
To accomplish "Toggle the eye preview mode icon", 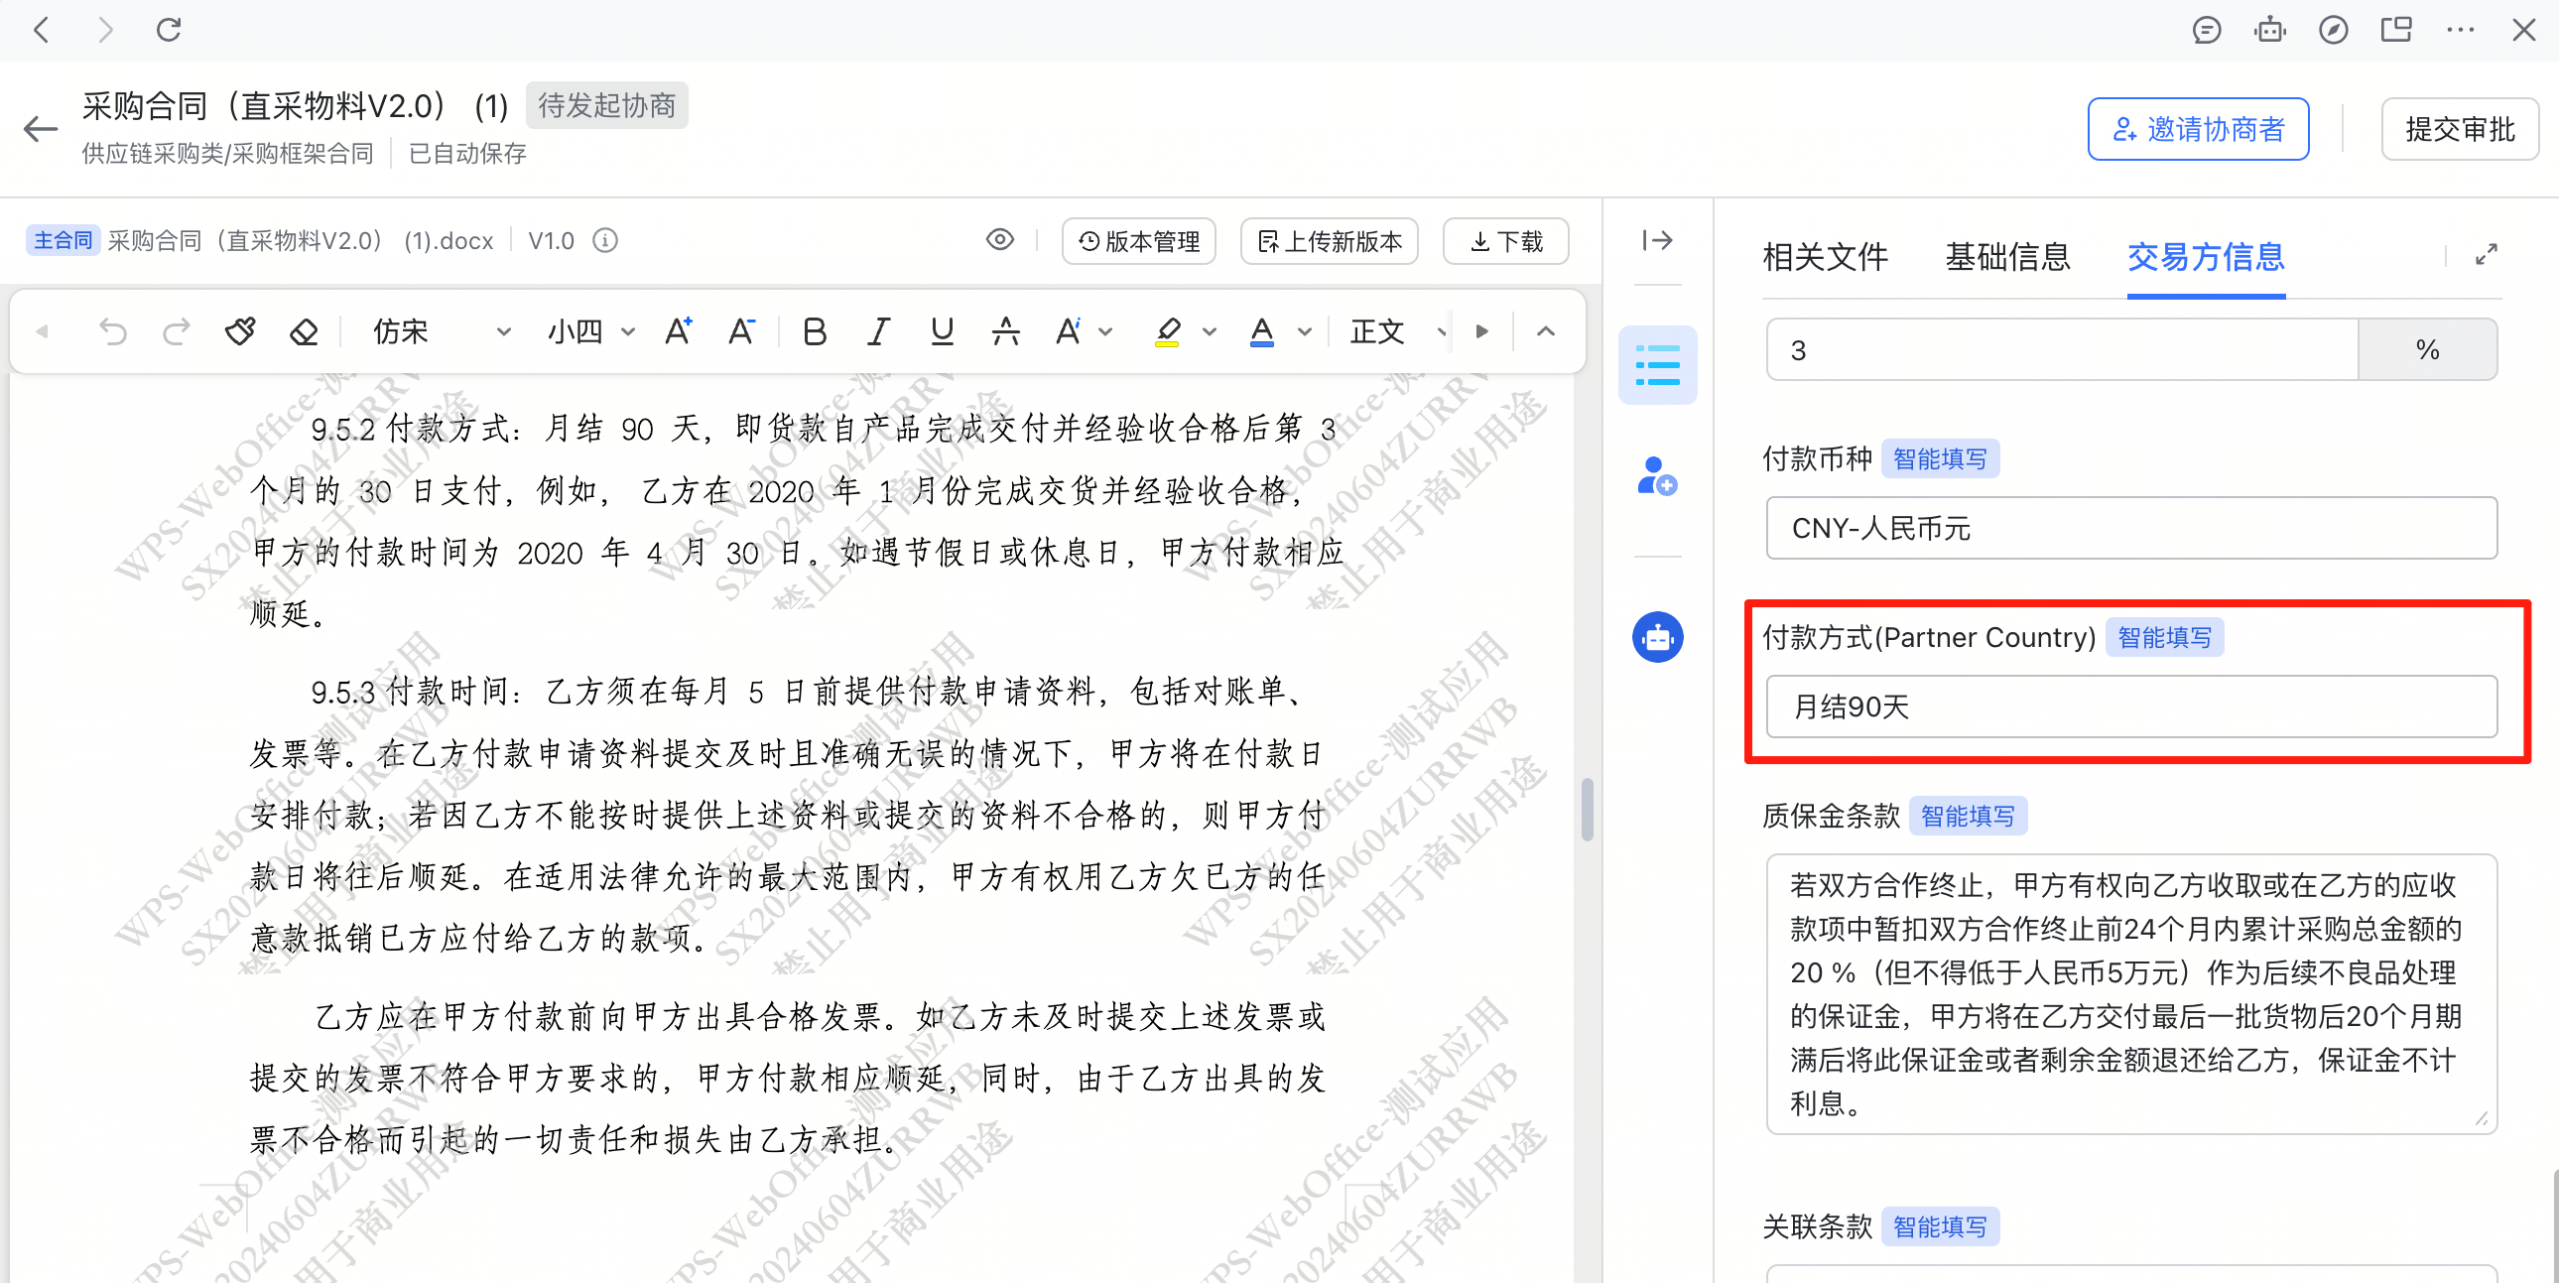I will tap(999, 240).
